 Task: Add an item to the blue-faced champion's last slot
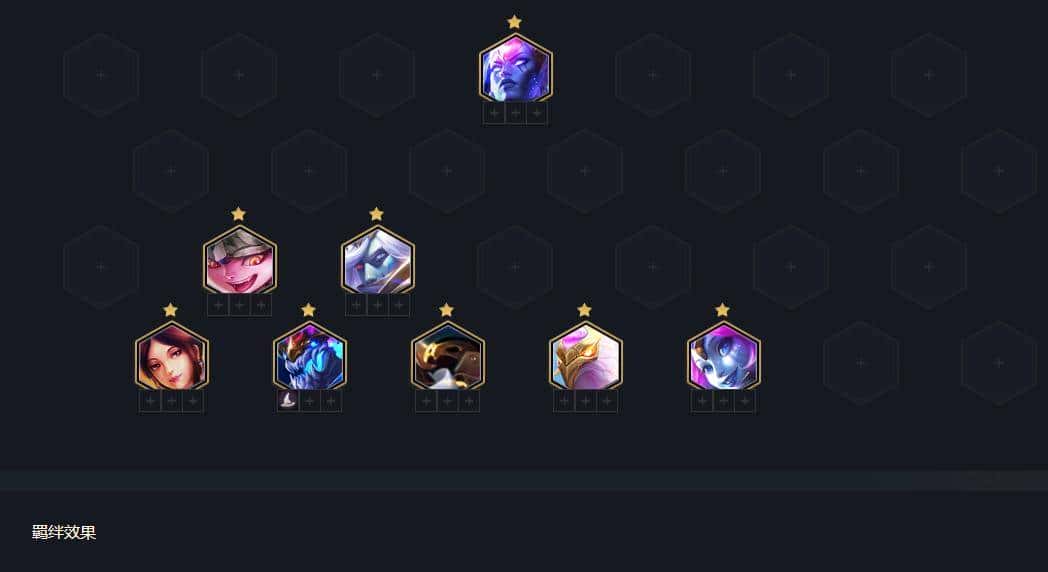point(745,401)
